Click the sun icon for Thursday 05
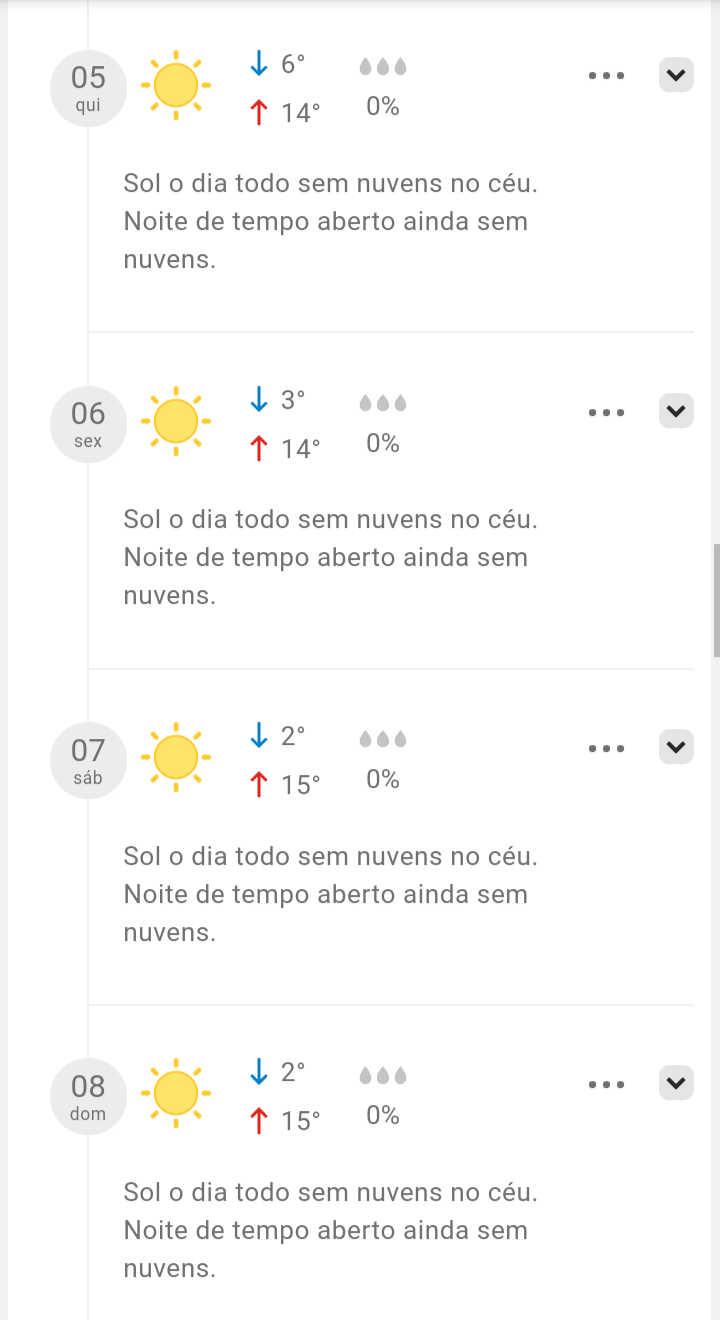Viewport: 720px width, 1320px height. [x=176, y=85]
